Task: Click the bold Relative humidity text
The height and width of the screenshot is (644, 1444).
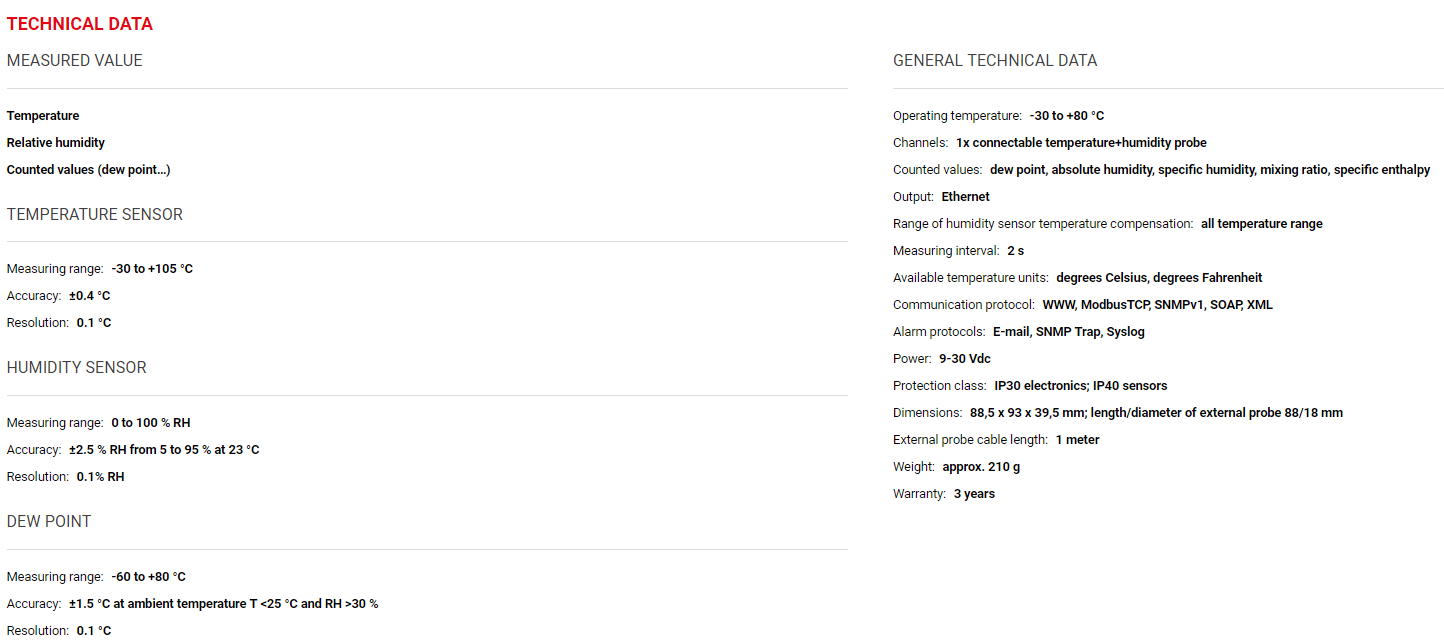Action: 56,143
